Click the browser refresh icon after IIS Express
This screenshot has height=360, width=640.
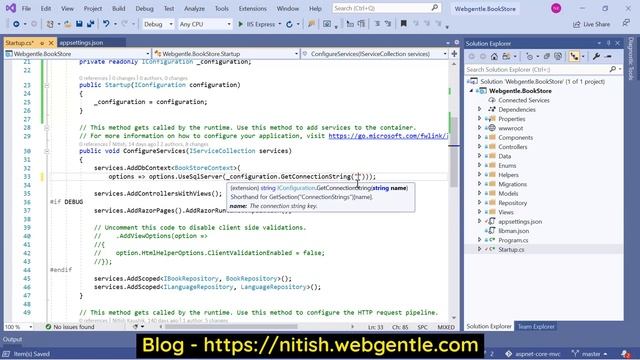[x=289, y=24]
